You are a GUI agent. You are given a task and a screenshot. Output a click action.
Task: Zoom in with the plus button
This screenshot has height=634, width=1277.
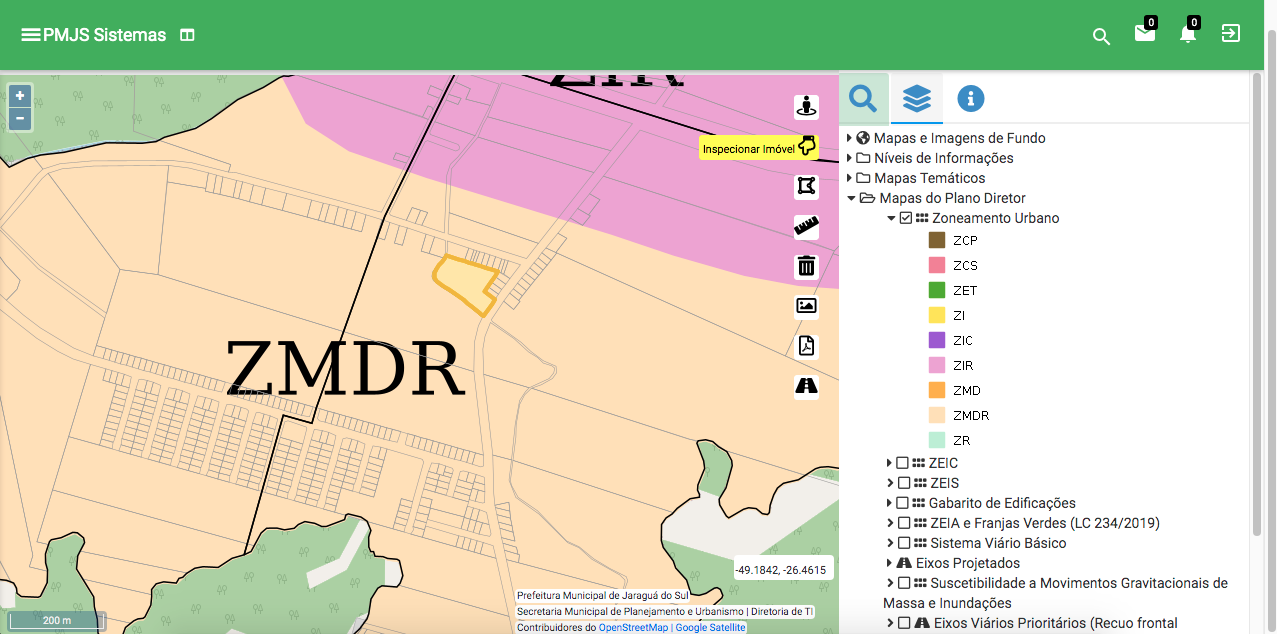19,95
